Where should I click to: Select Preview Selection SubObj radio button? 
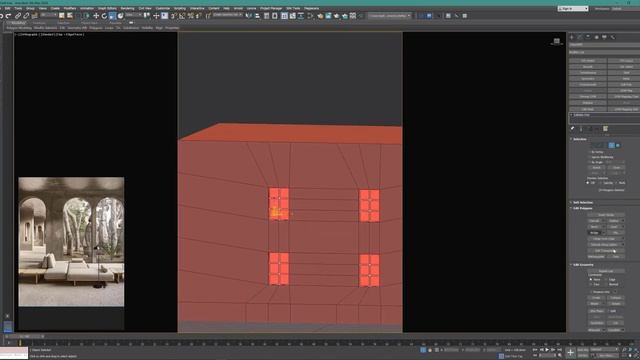click(x=601, y=183)
